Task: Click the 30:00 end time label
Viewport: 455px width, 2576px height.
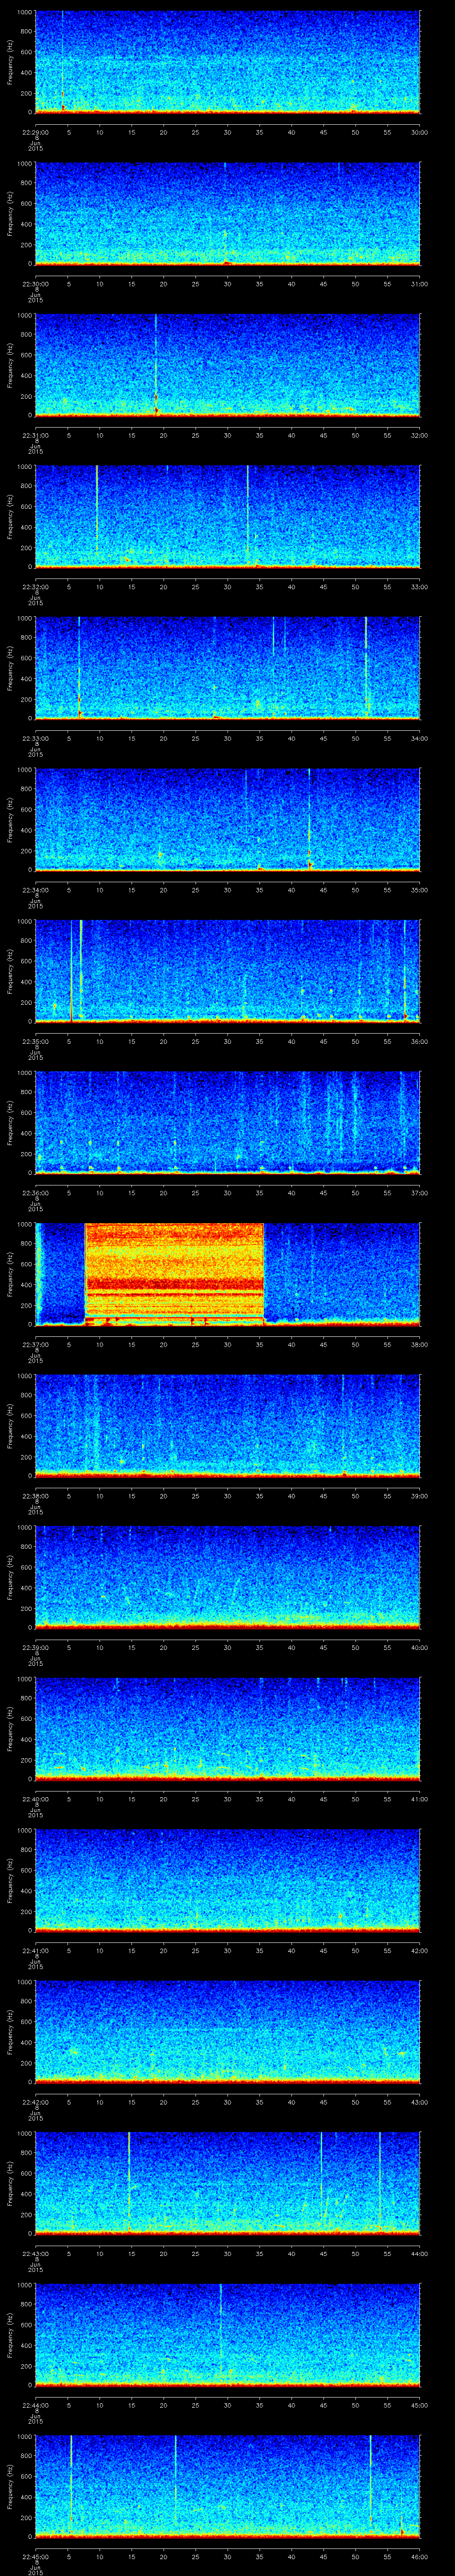Action: tap(419, 132)
